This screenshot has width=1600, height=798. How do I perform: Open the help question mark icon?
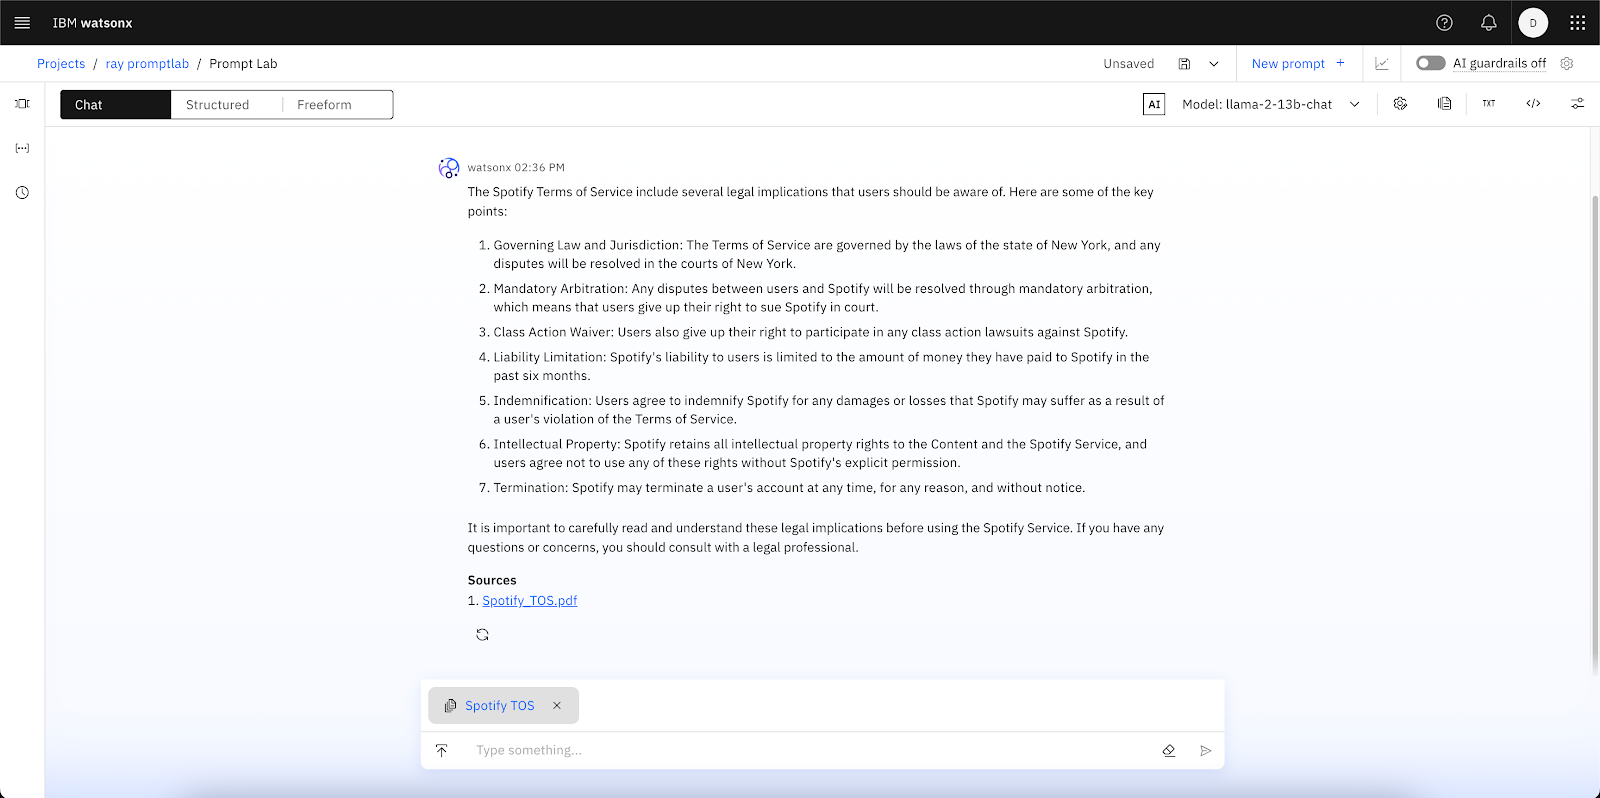tap(1444, 22)
